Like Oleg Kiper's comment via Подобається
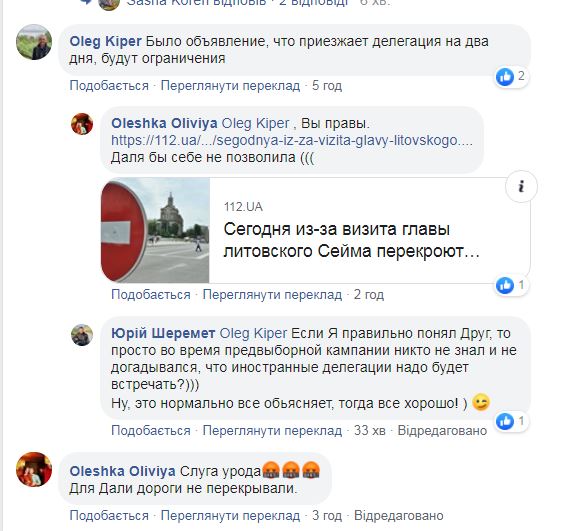 [109, 86]
